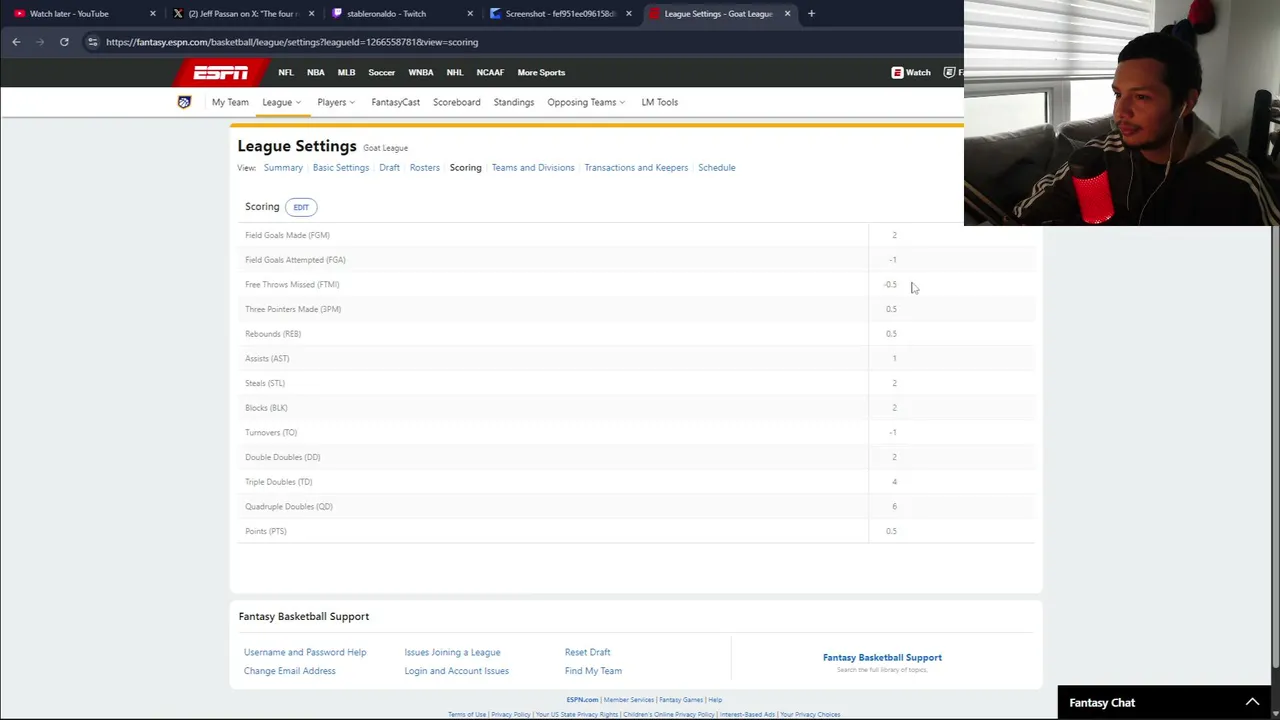Open the ESPN.com footer link

(582, 700)
